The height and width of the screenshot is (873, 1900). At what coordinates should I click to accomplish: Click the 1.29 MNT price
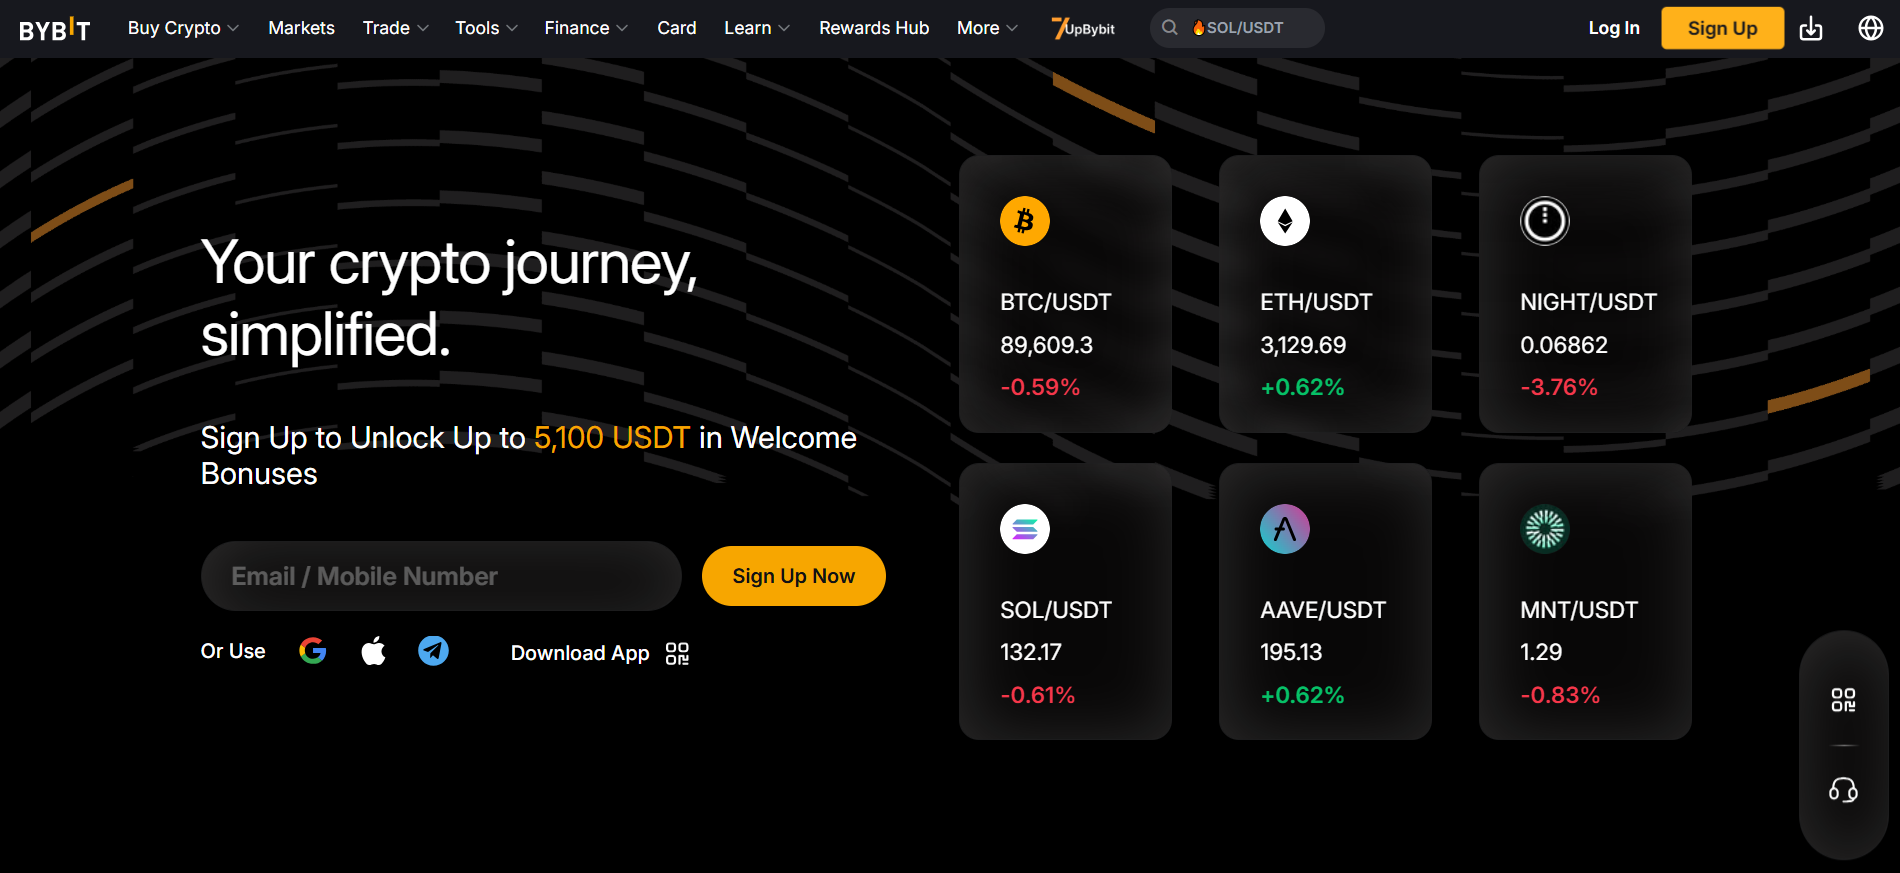coord(1541,652)
